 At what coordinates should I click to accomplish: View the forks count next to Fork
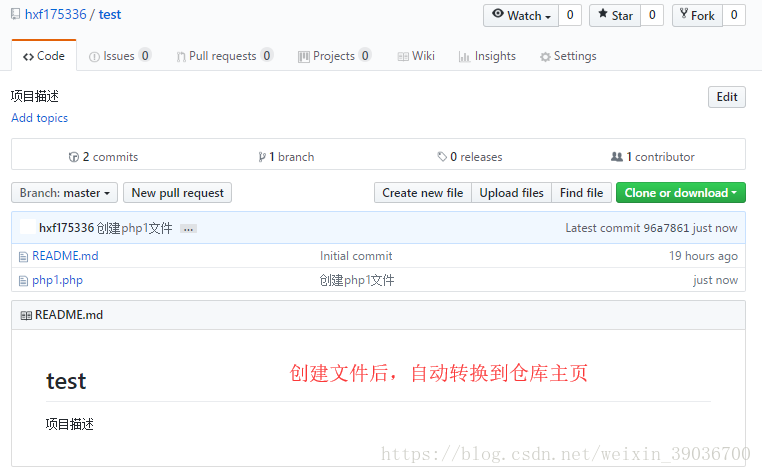click(734, 16)
